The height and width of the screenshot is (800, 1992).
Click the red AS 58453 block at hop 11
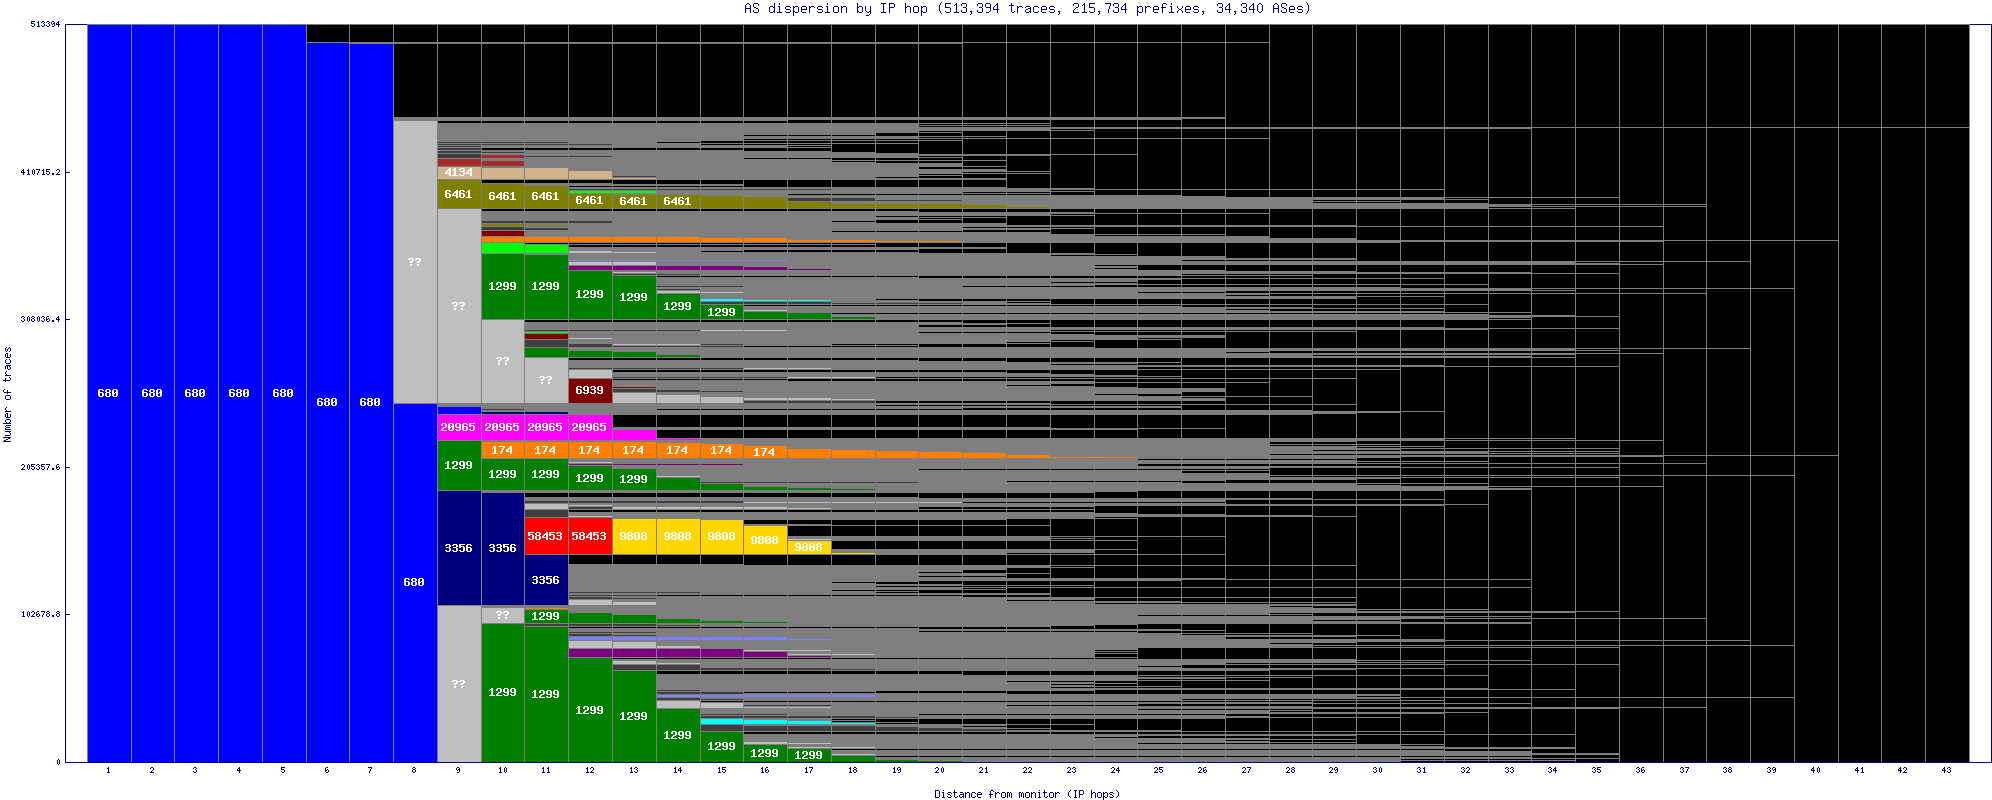(546, 536)
